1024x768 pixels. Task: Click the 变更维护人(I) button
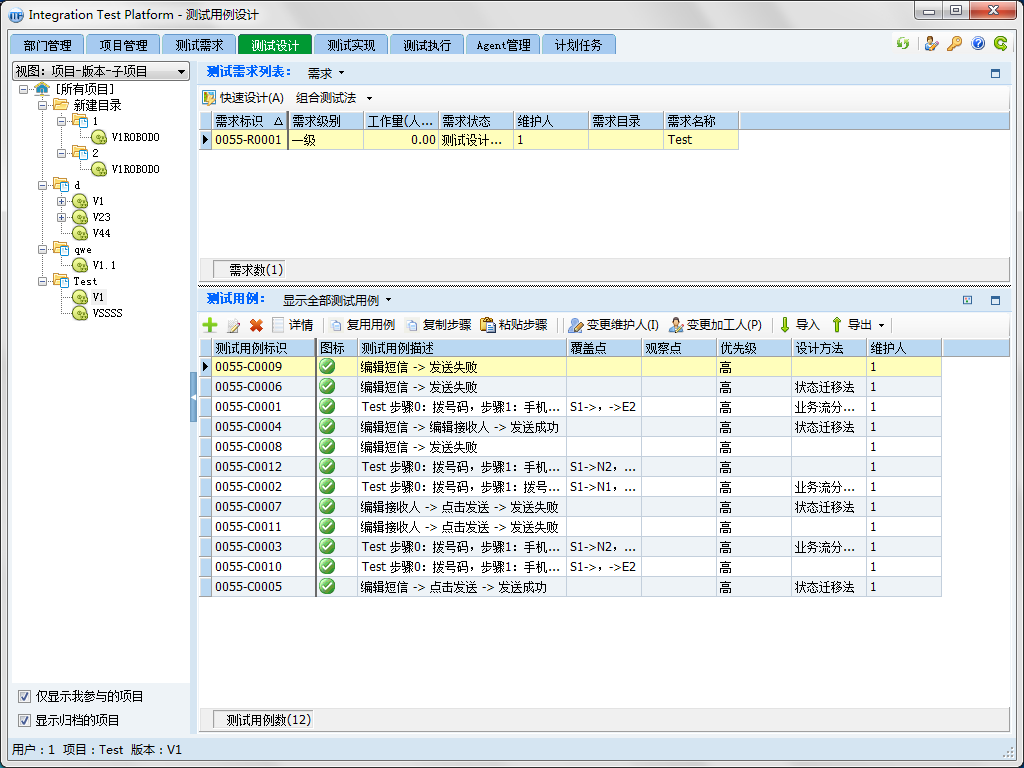click(x=613, y=325)
